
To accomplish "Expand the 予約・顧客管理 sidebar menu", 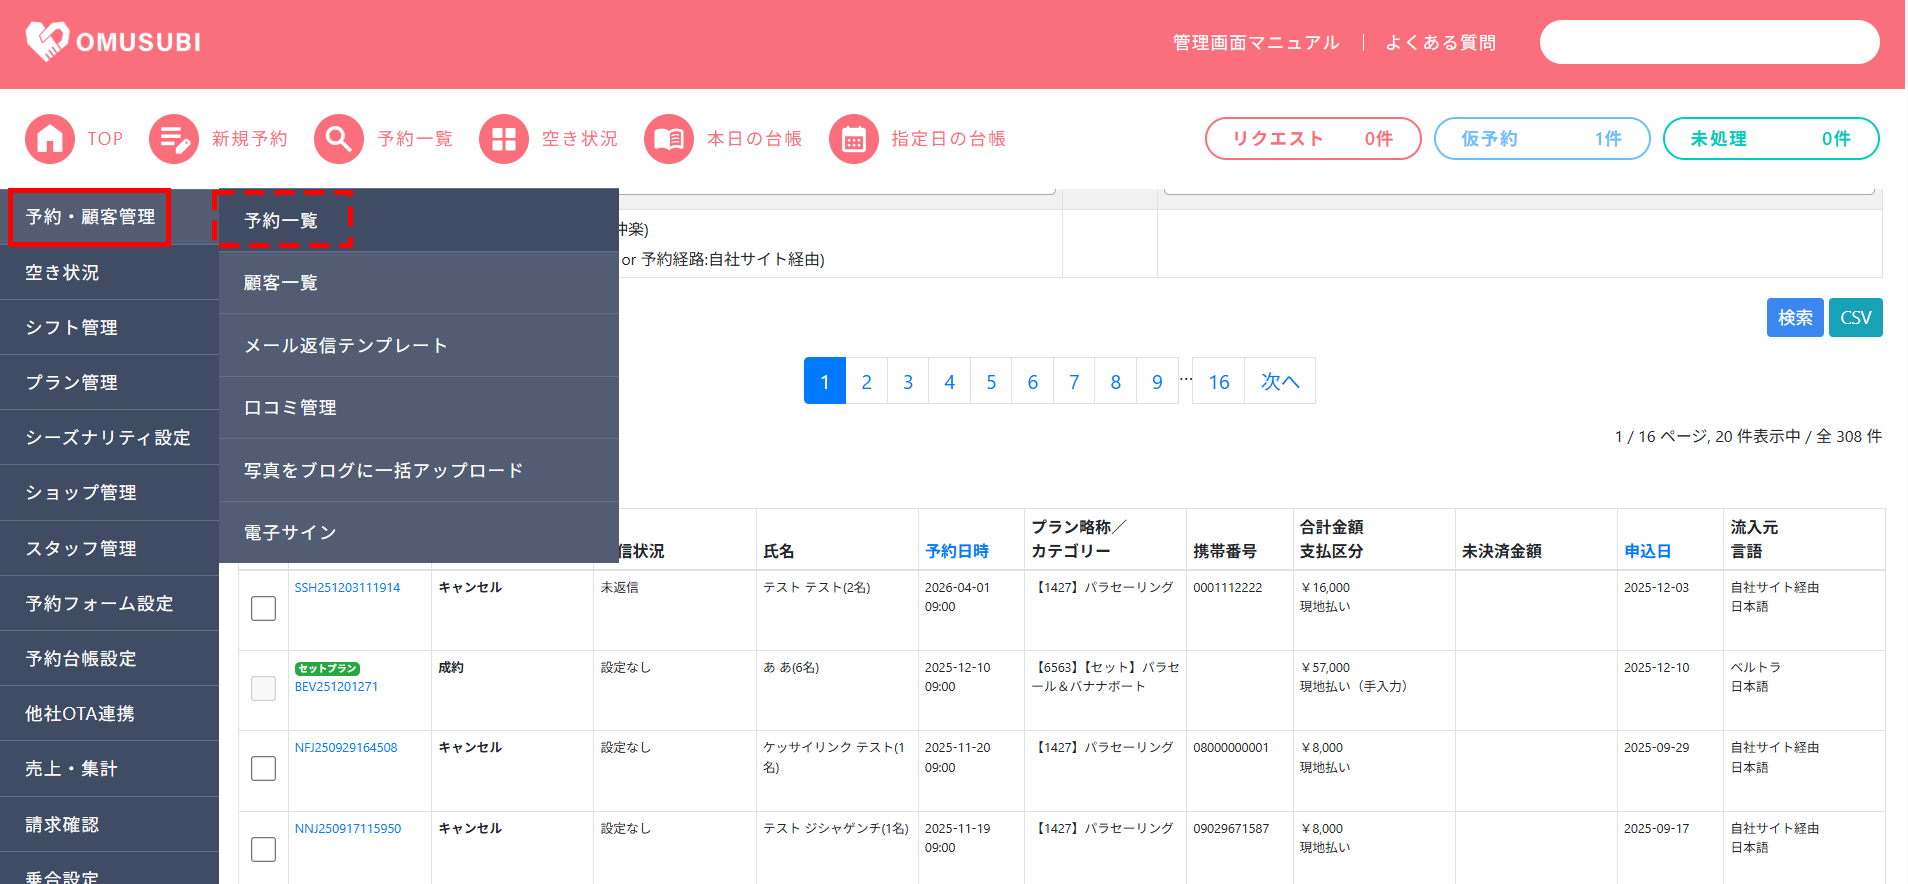I will (x=90, y=217).
